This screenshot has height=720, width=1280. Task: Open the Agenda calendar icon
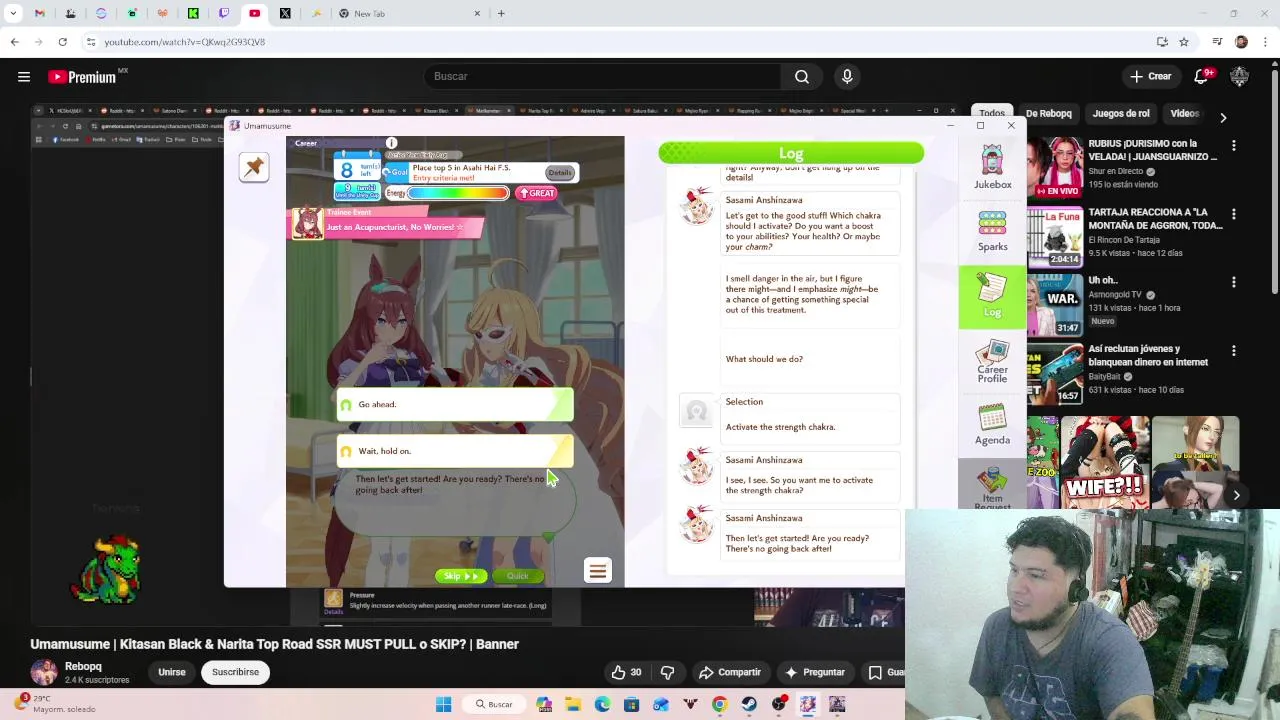tap(992, 424)
